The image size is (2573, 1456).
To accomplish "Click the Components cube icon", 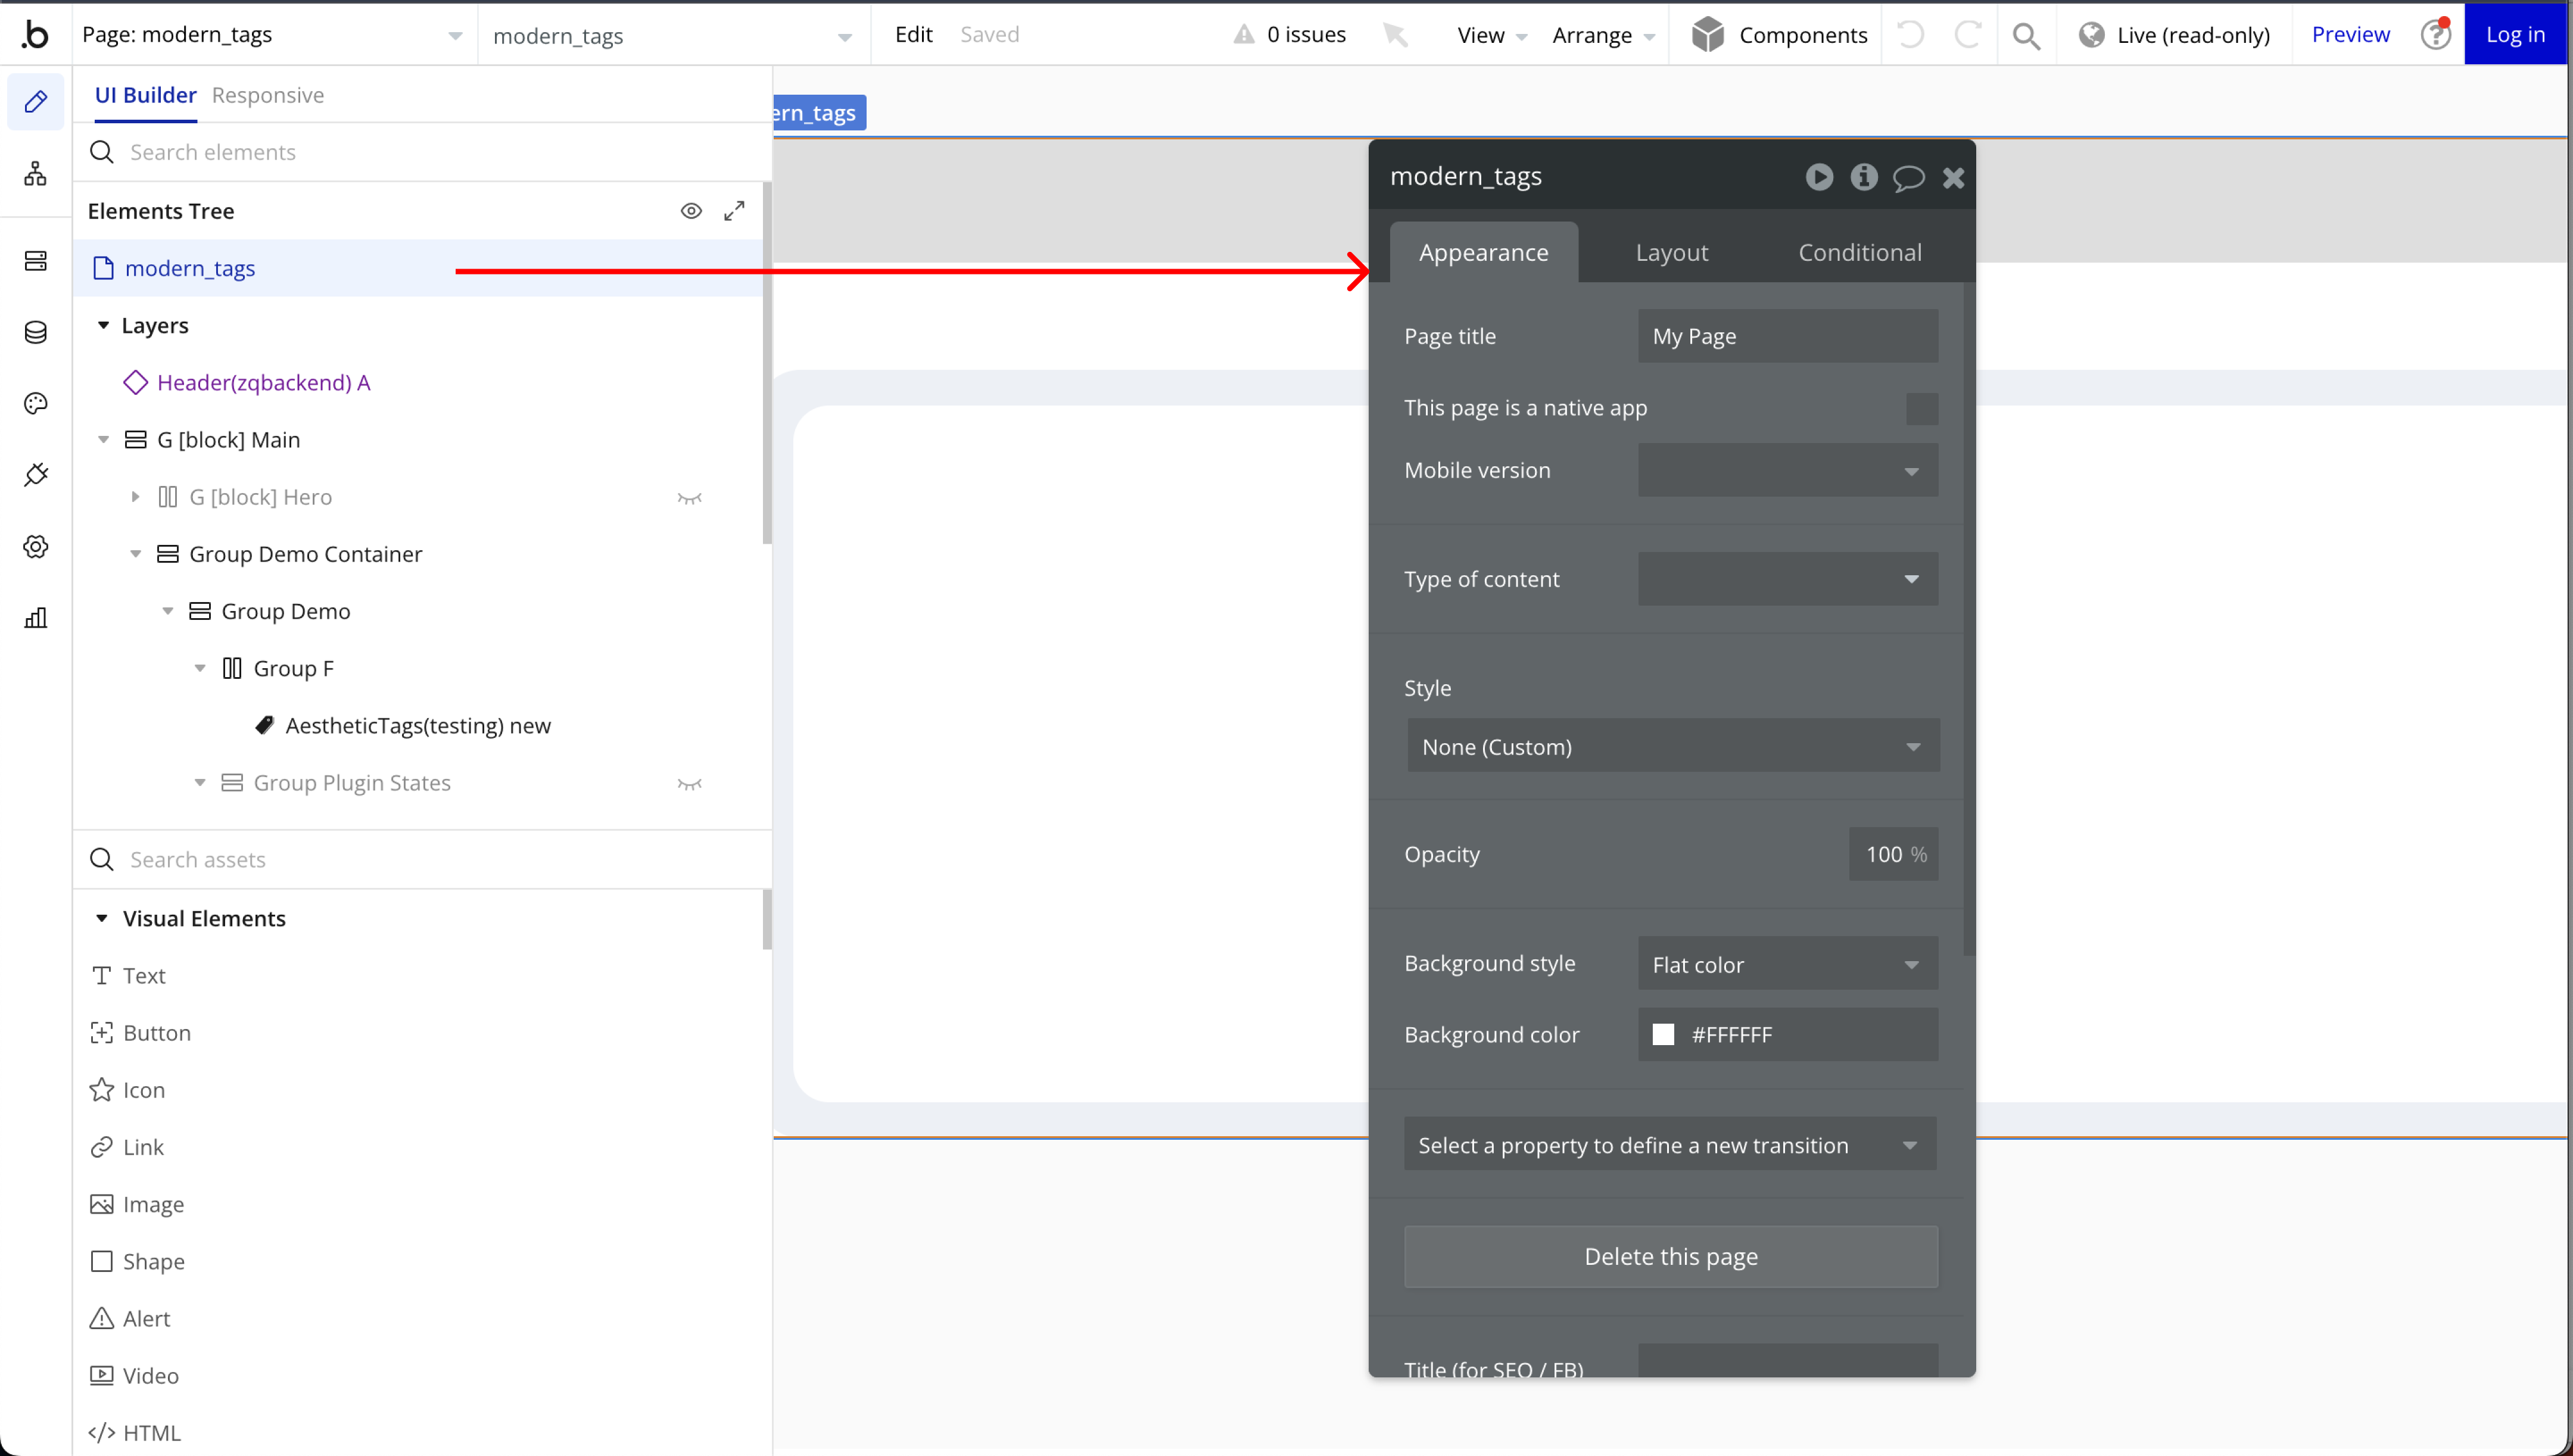I will (x=1708, y=35).
